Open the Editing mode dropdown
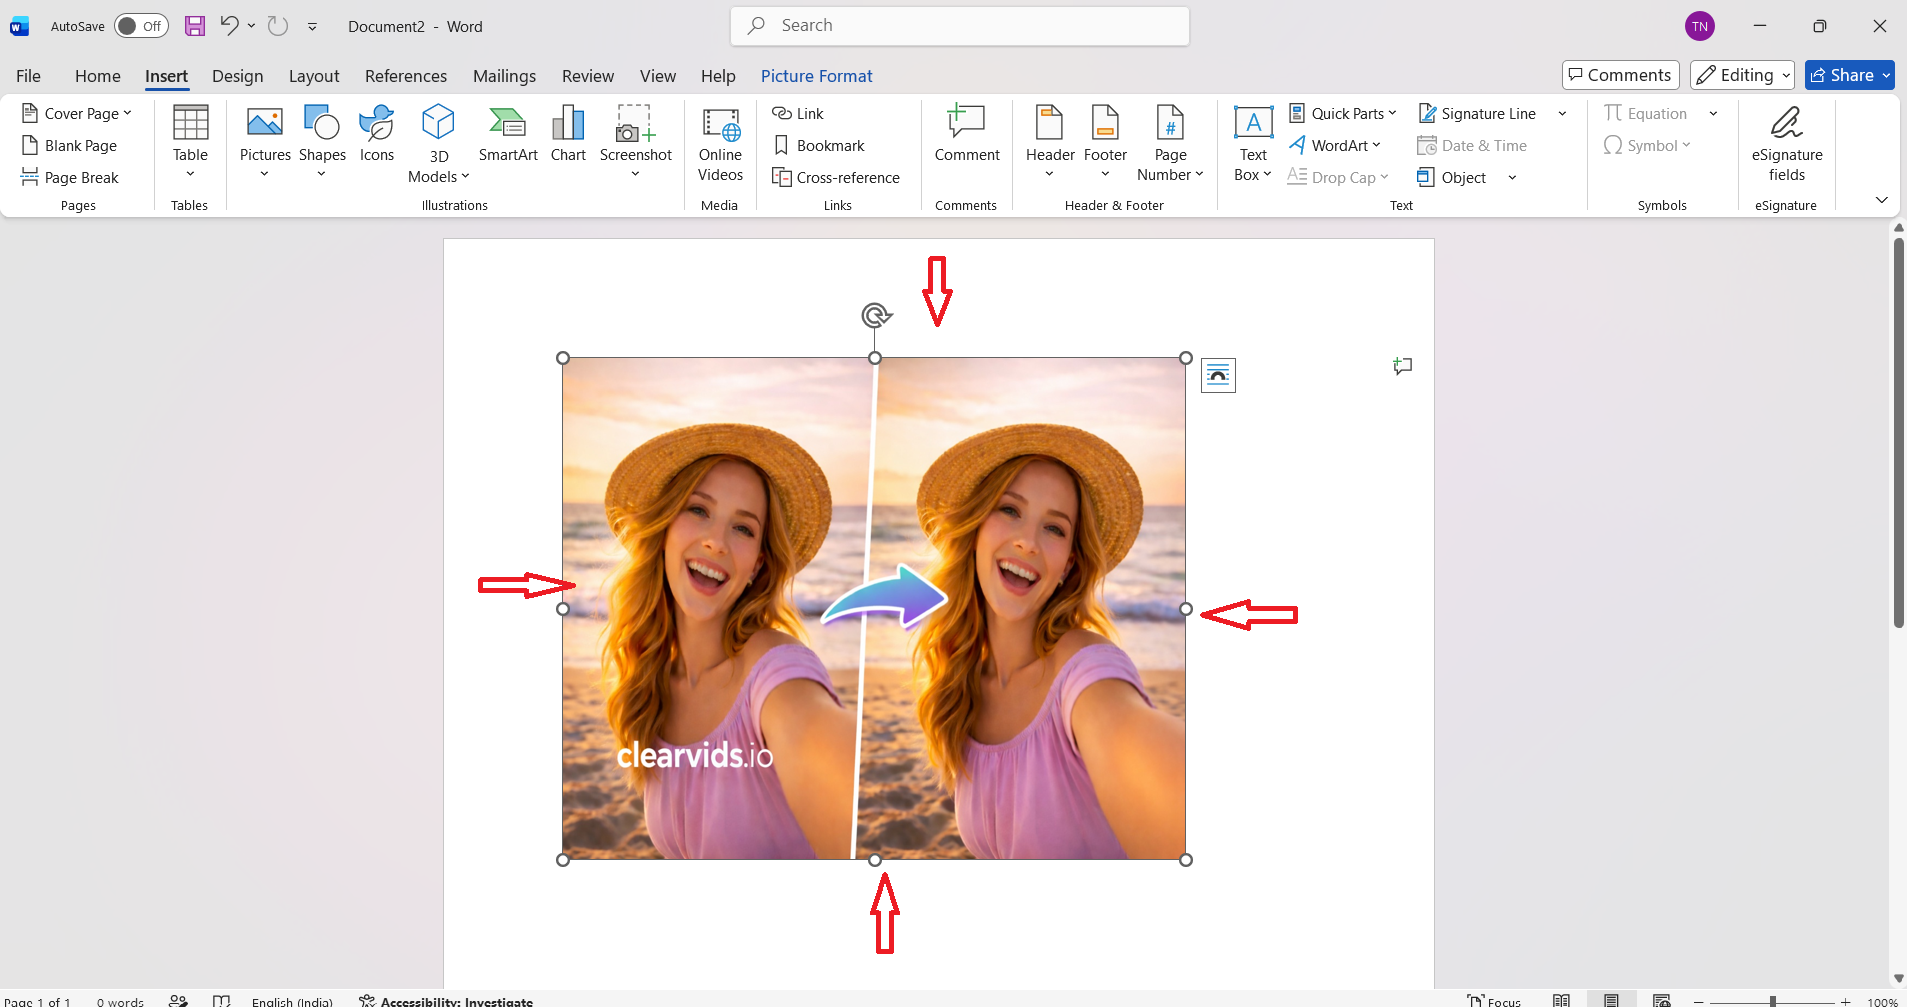The height and width of the screenshot is (1007, 1907). (x=1742, y=75)
